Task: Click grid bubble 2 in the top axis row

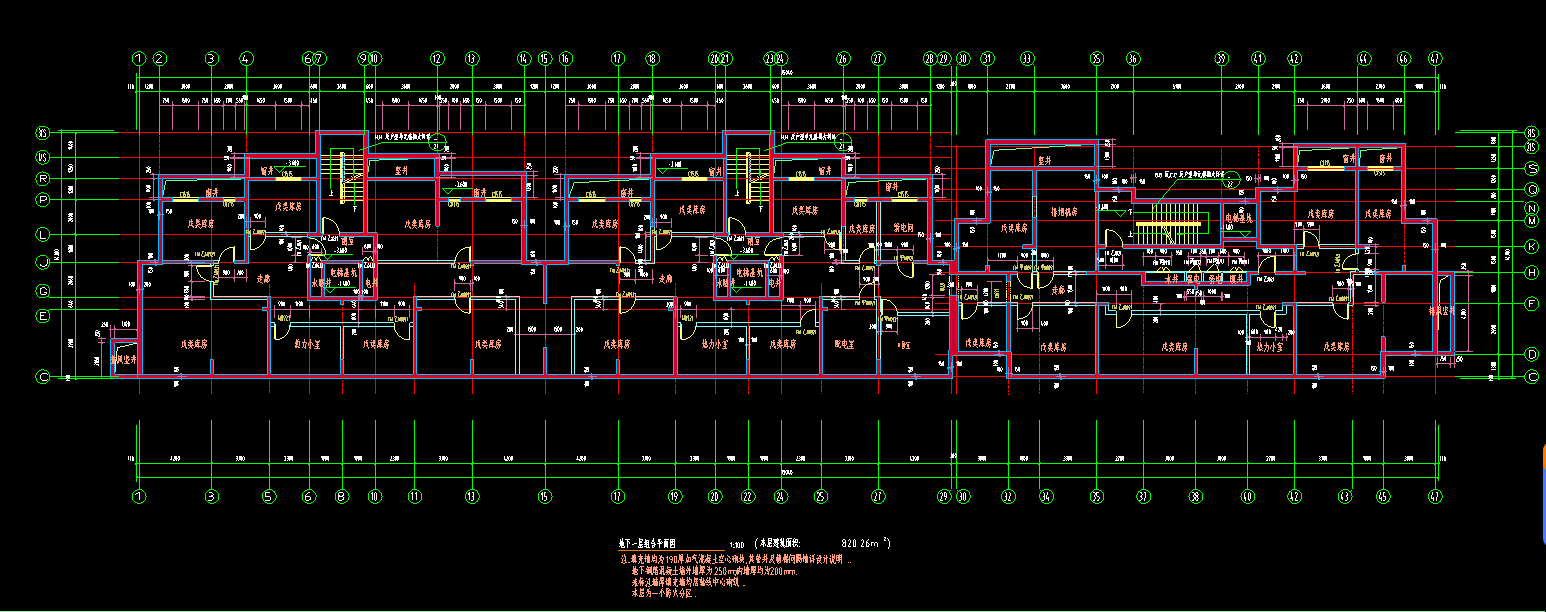Action: 160,59
